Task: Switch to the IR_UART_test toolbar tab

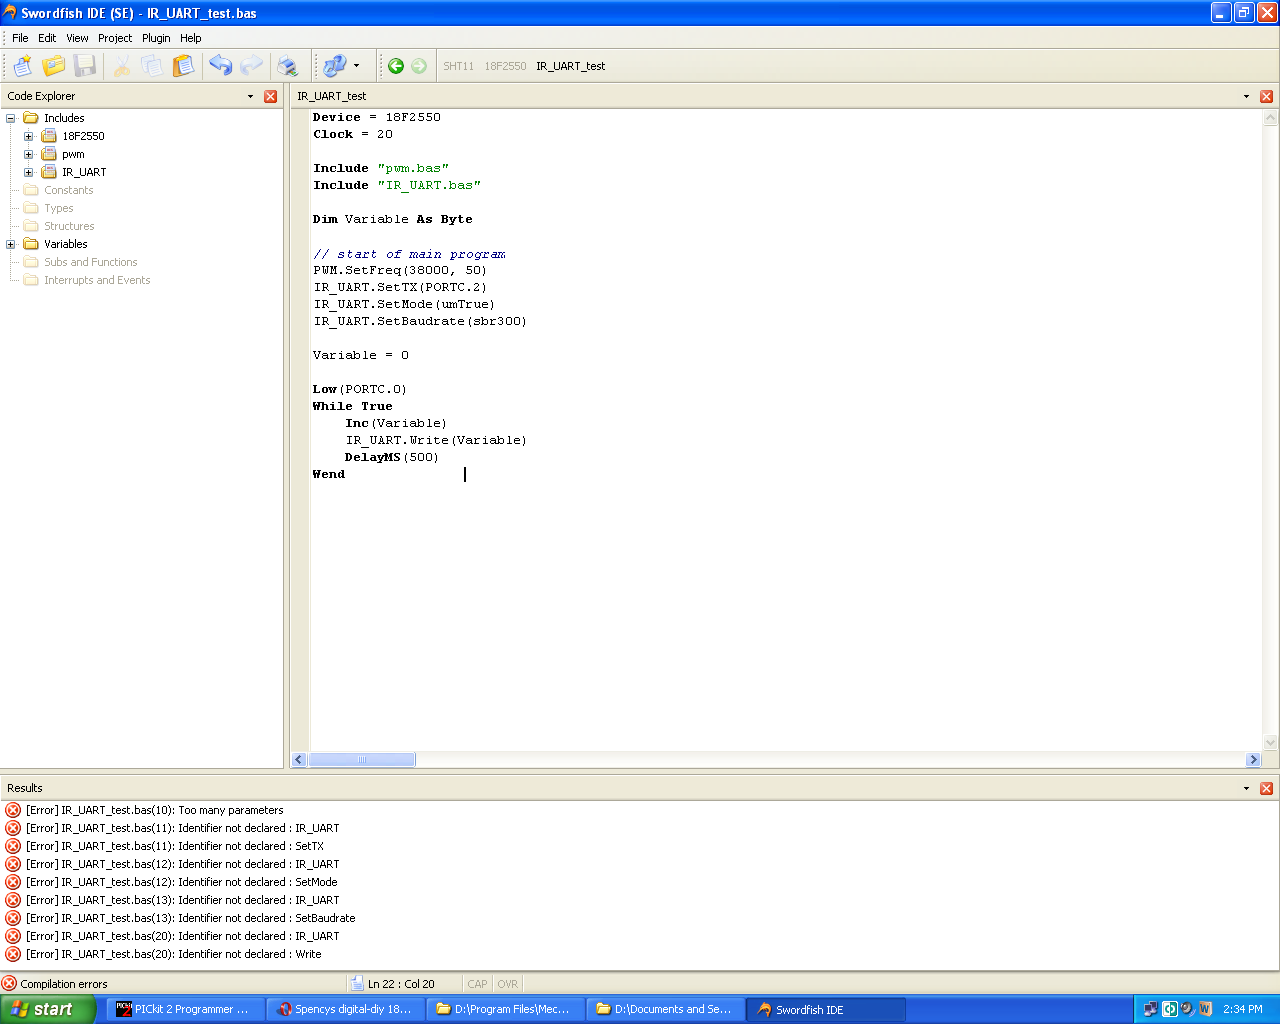Action: tap(571, 66)
